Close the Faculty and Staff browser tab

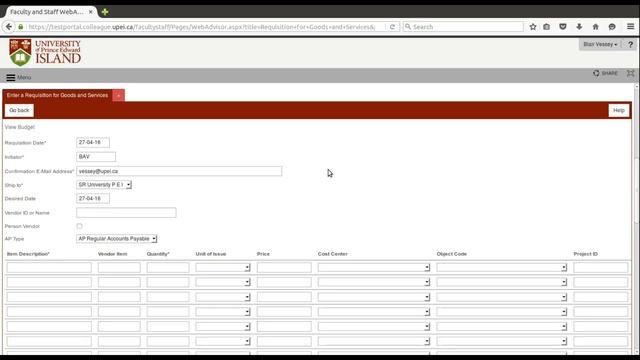pyautogui.click(x=91, y=12)
